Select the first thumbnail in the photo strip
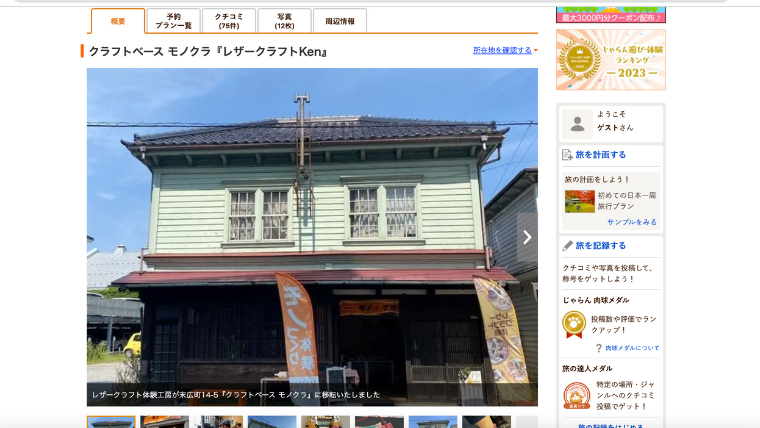The image size is (760, 428). [x=111, y=422]
